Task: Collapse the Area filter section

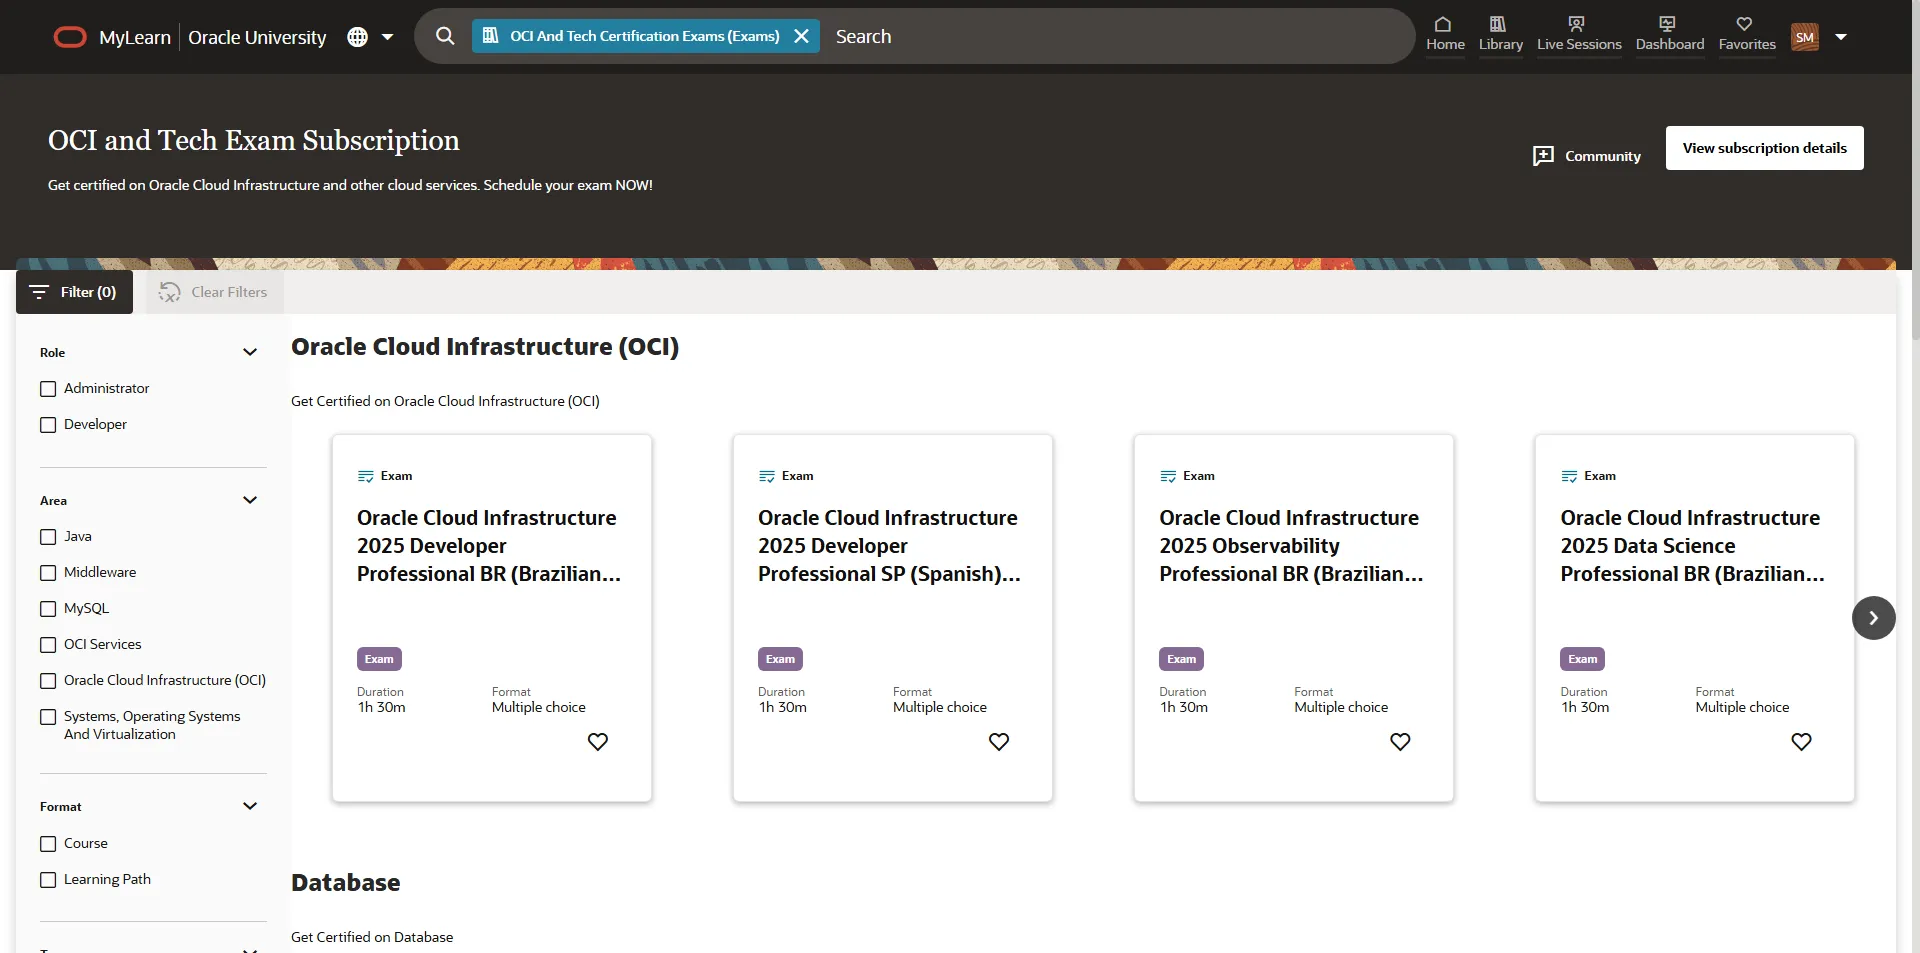Action: click(x=250, y=500)
